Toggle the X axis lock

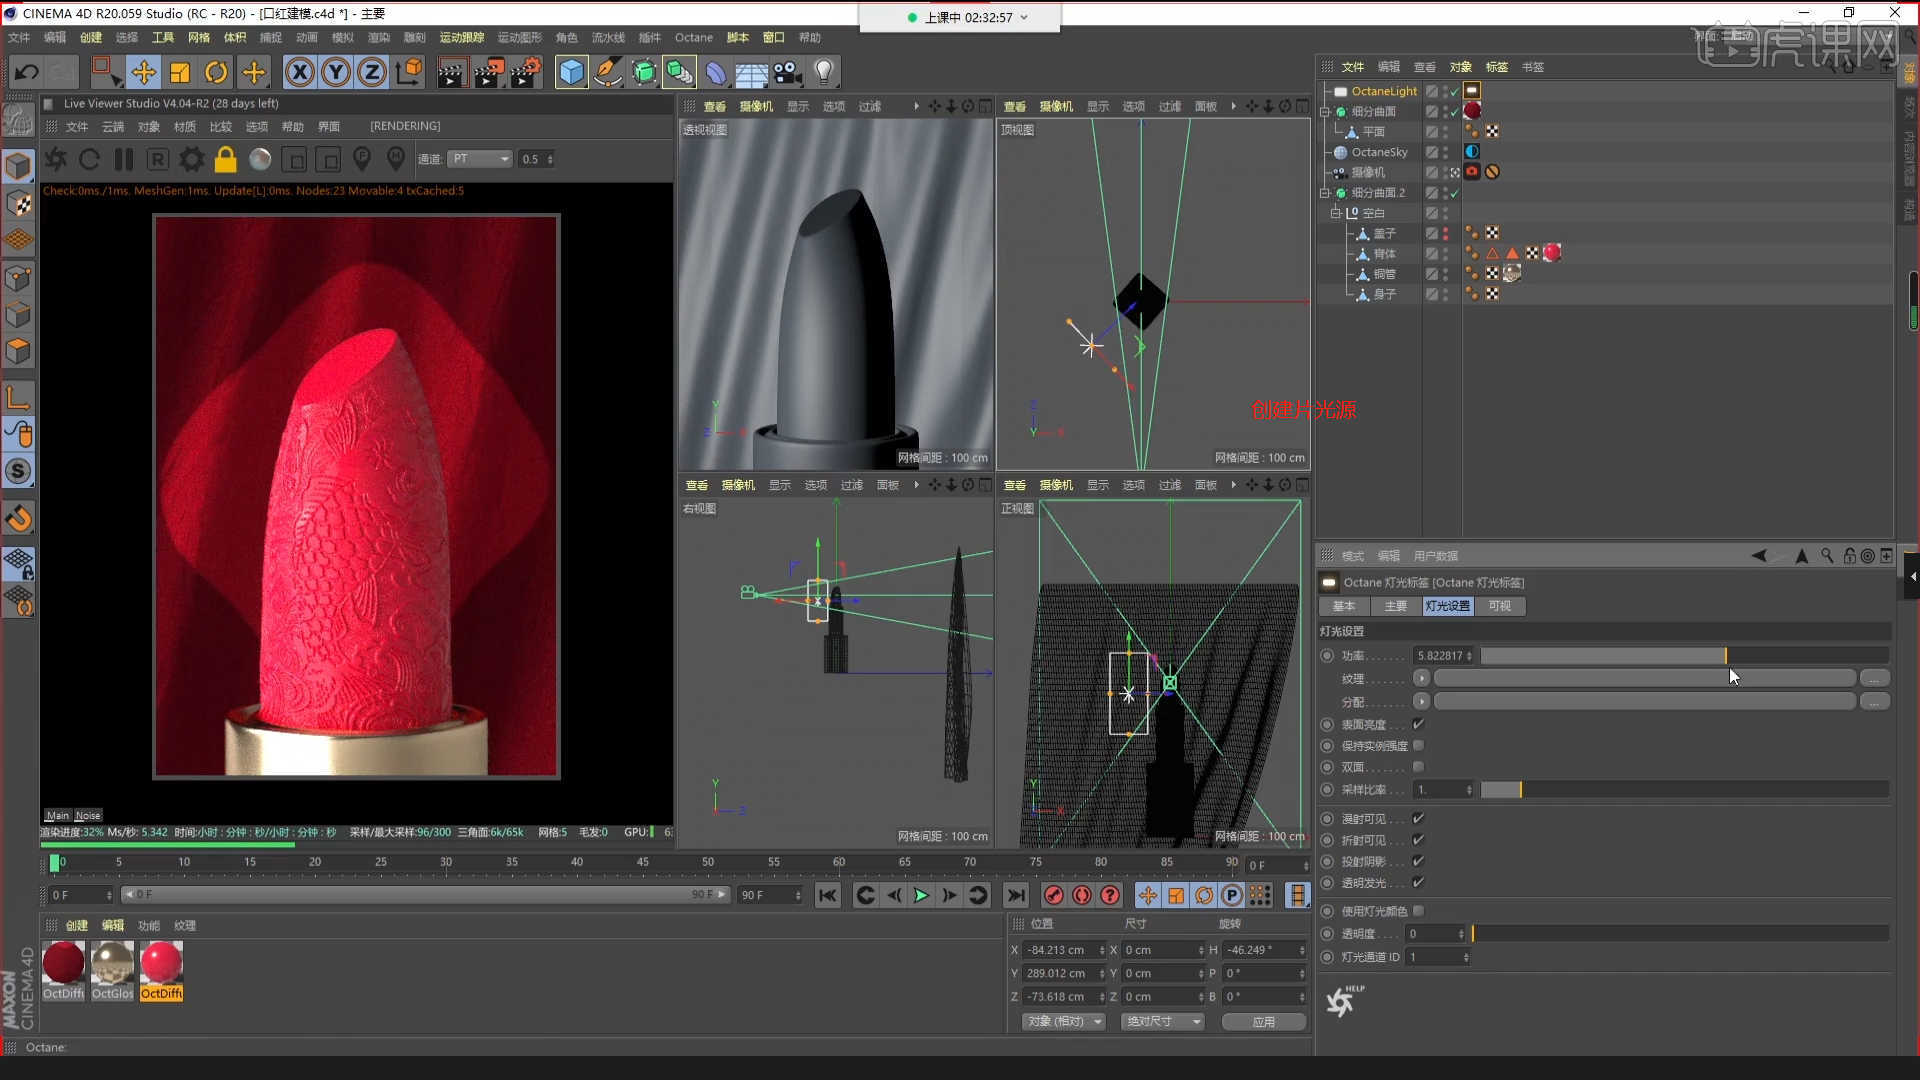click(299, 72)
